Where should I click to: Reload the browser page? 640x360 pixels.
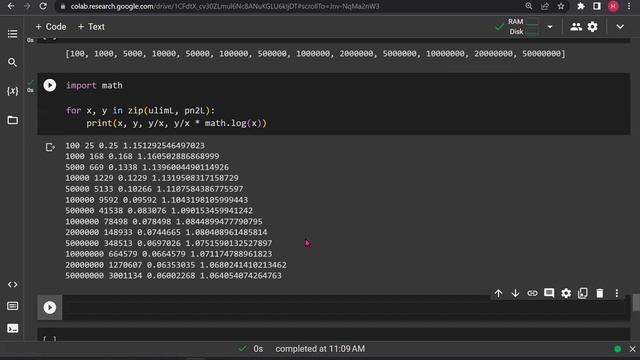pyautogui.click(x=43, y=6)
